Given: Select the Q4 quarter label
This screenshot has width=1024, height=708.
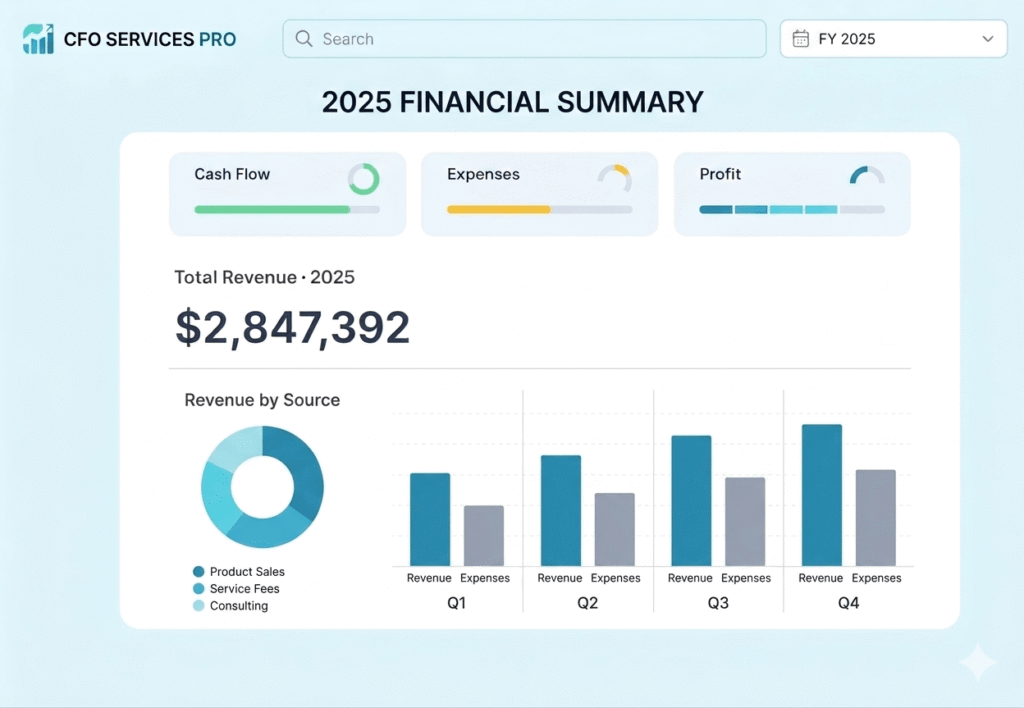Looking at the screenshot, I should tap(848, 603).
